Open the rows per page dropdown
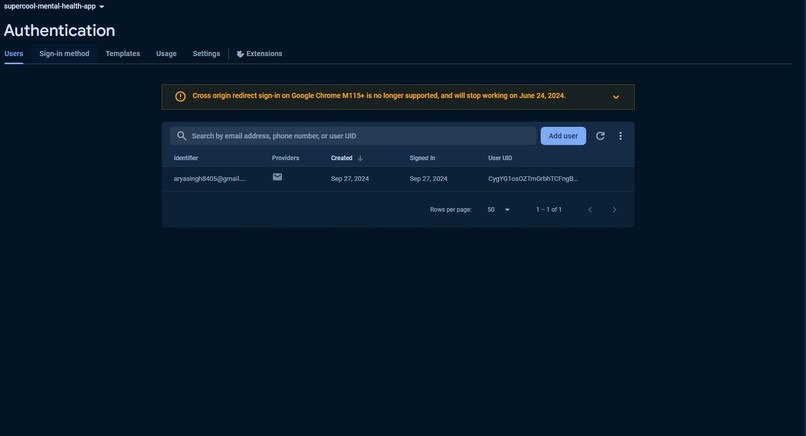The height and width of the screenshot is (436, 806). 499,209
